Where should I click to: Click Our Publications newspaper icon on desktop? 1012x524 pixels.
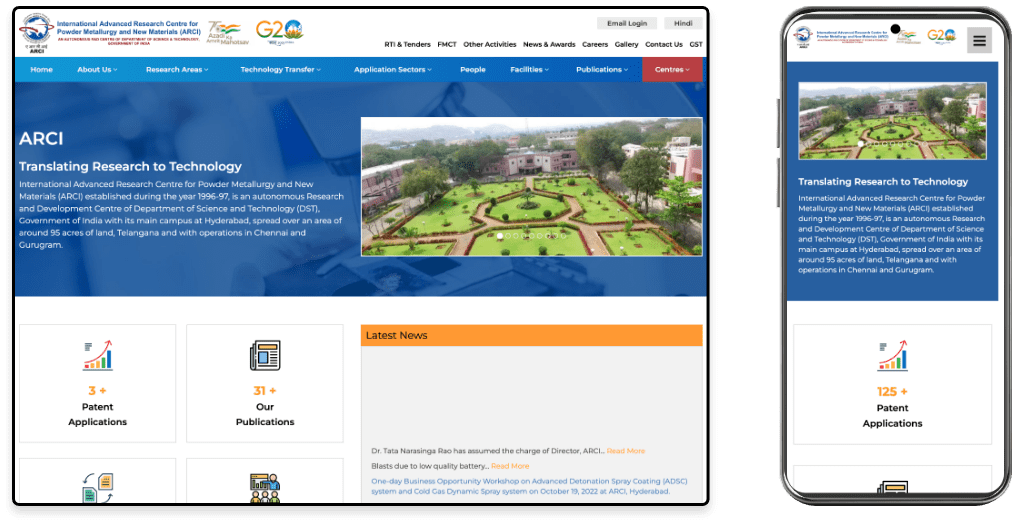[265, 356]
